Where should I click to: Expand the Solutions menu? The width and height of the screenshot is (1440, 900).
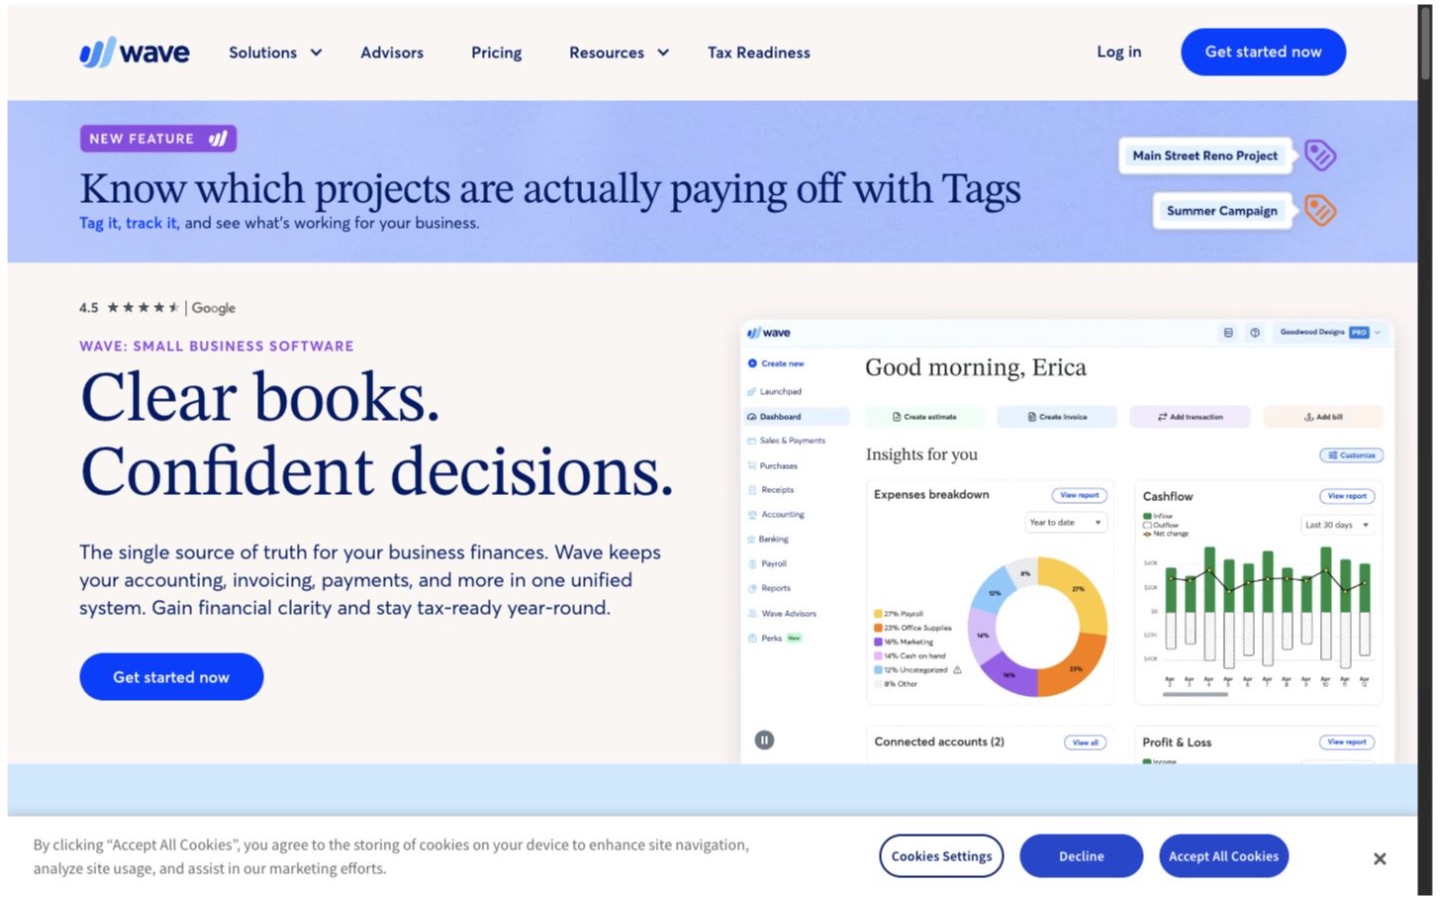click(275, 52)
